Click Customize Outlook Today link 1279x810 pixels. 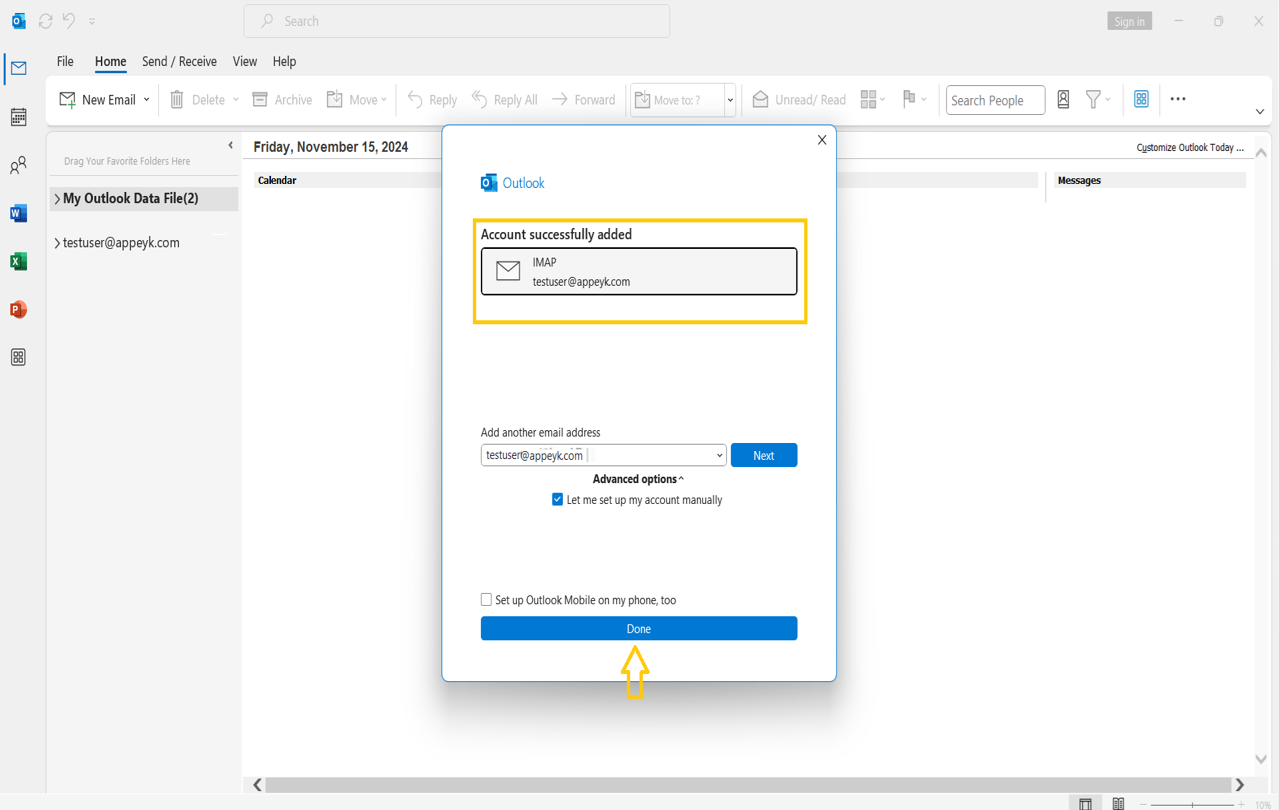[x=1190, y=148]
